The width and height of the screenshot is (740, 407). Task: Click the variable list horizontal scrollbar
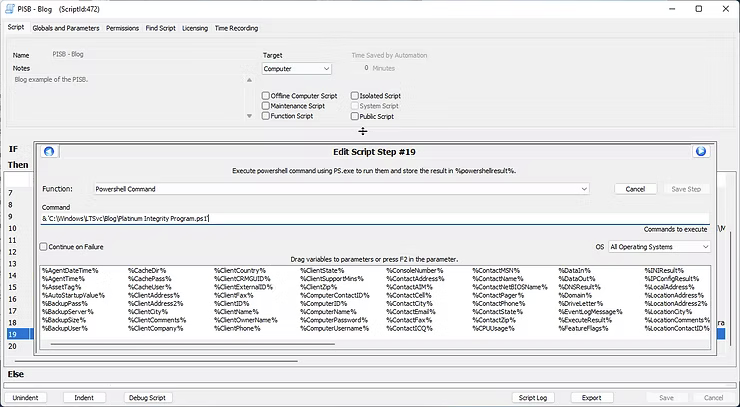[193, 344]
